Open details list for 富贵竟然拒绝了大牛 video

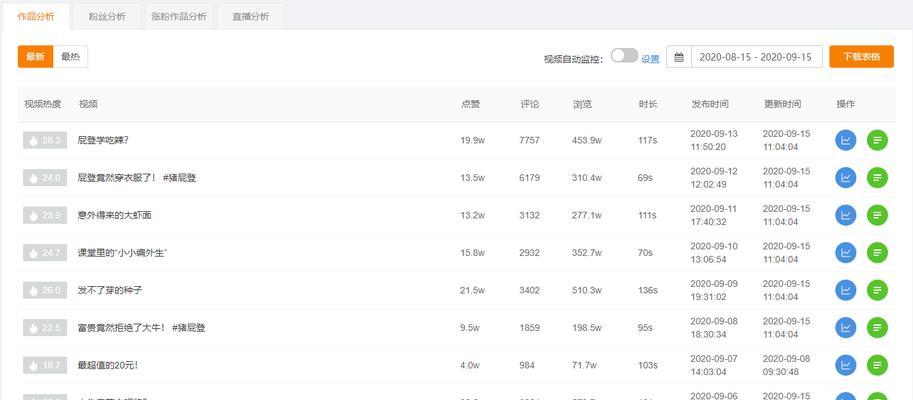click(877, 328)
